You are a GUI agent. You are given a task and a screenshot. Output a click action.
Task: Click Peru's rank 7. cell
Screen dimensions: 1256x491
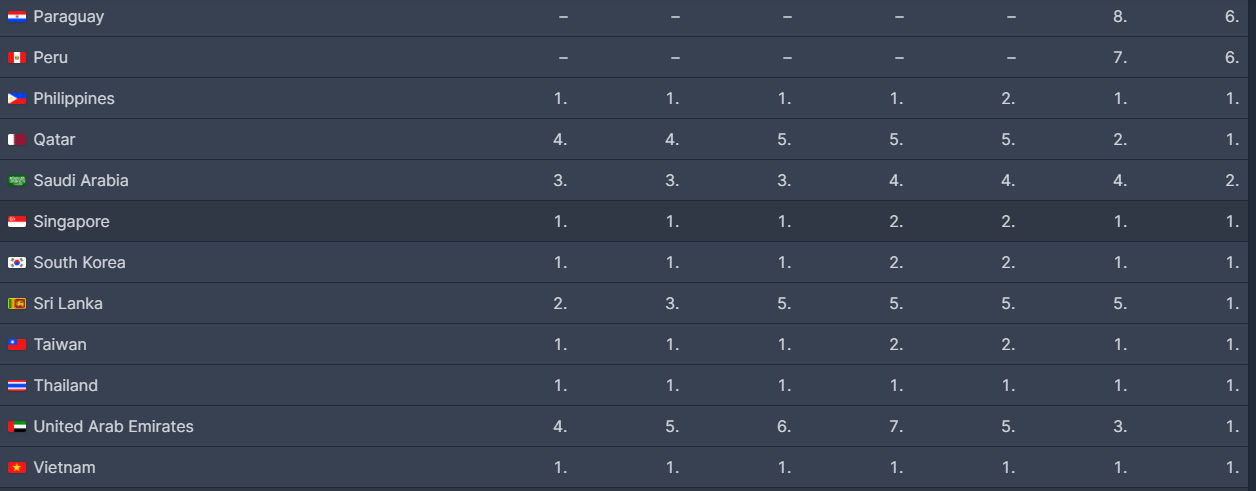[1120, 58]
